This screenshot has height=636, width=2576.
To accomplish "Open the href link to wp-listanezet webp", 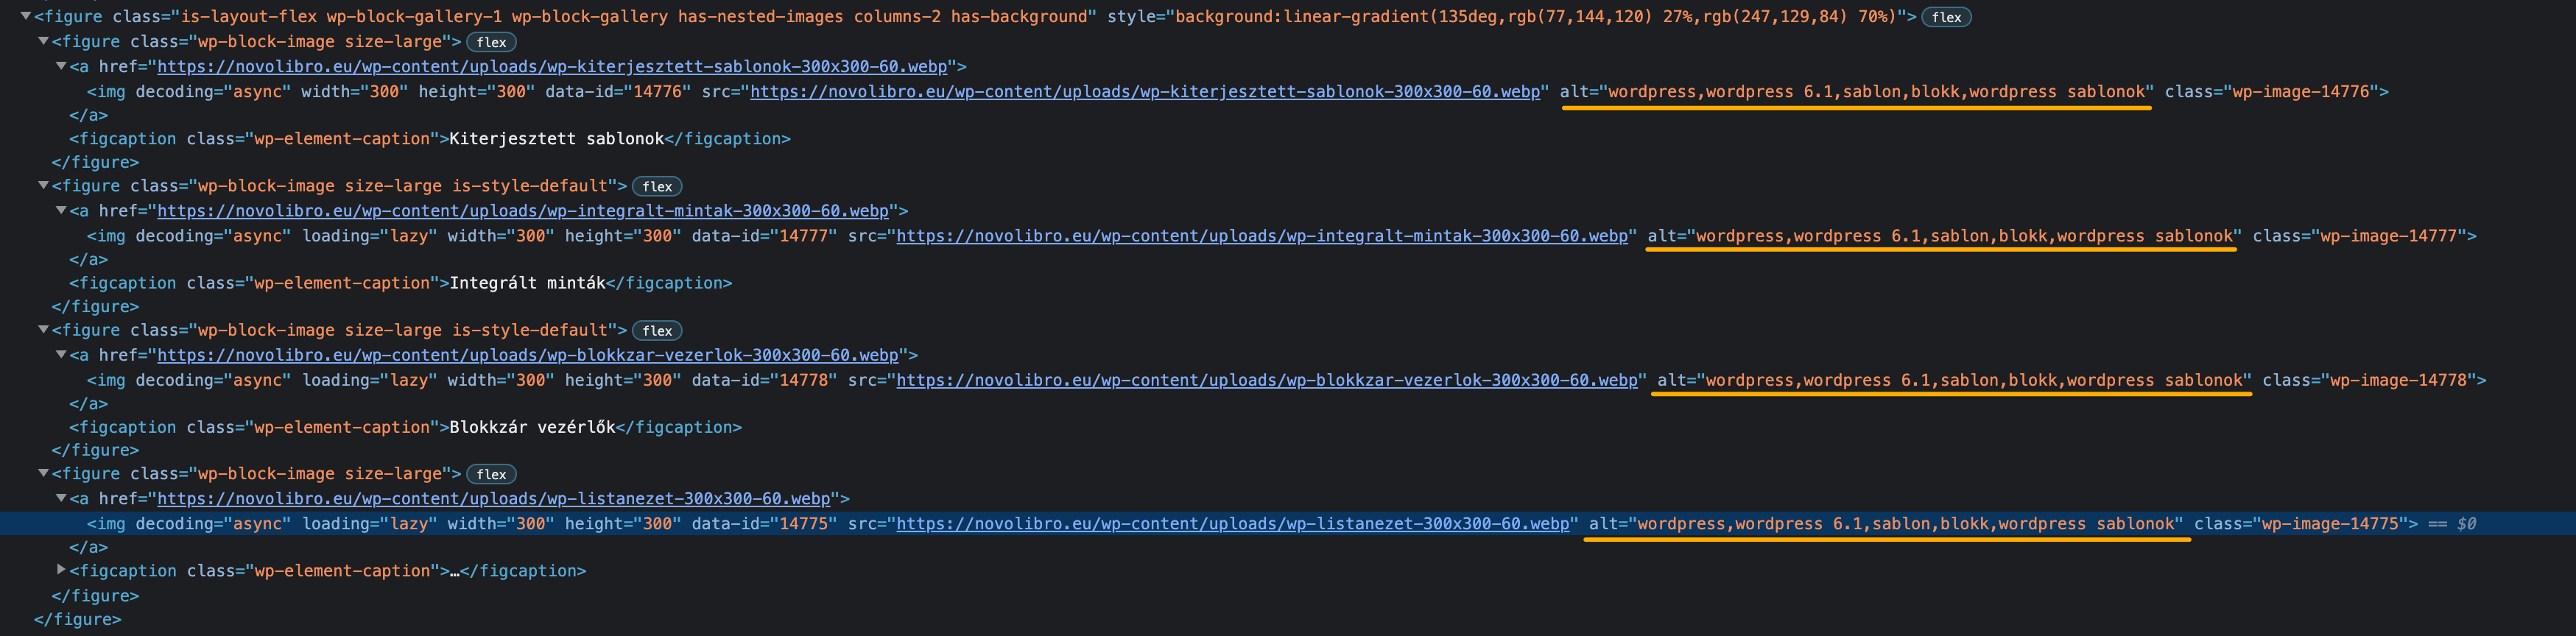I will [494, 498].
